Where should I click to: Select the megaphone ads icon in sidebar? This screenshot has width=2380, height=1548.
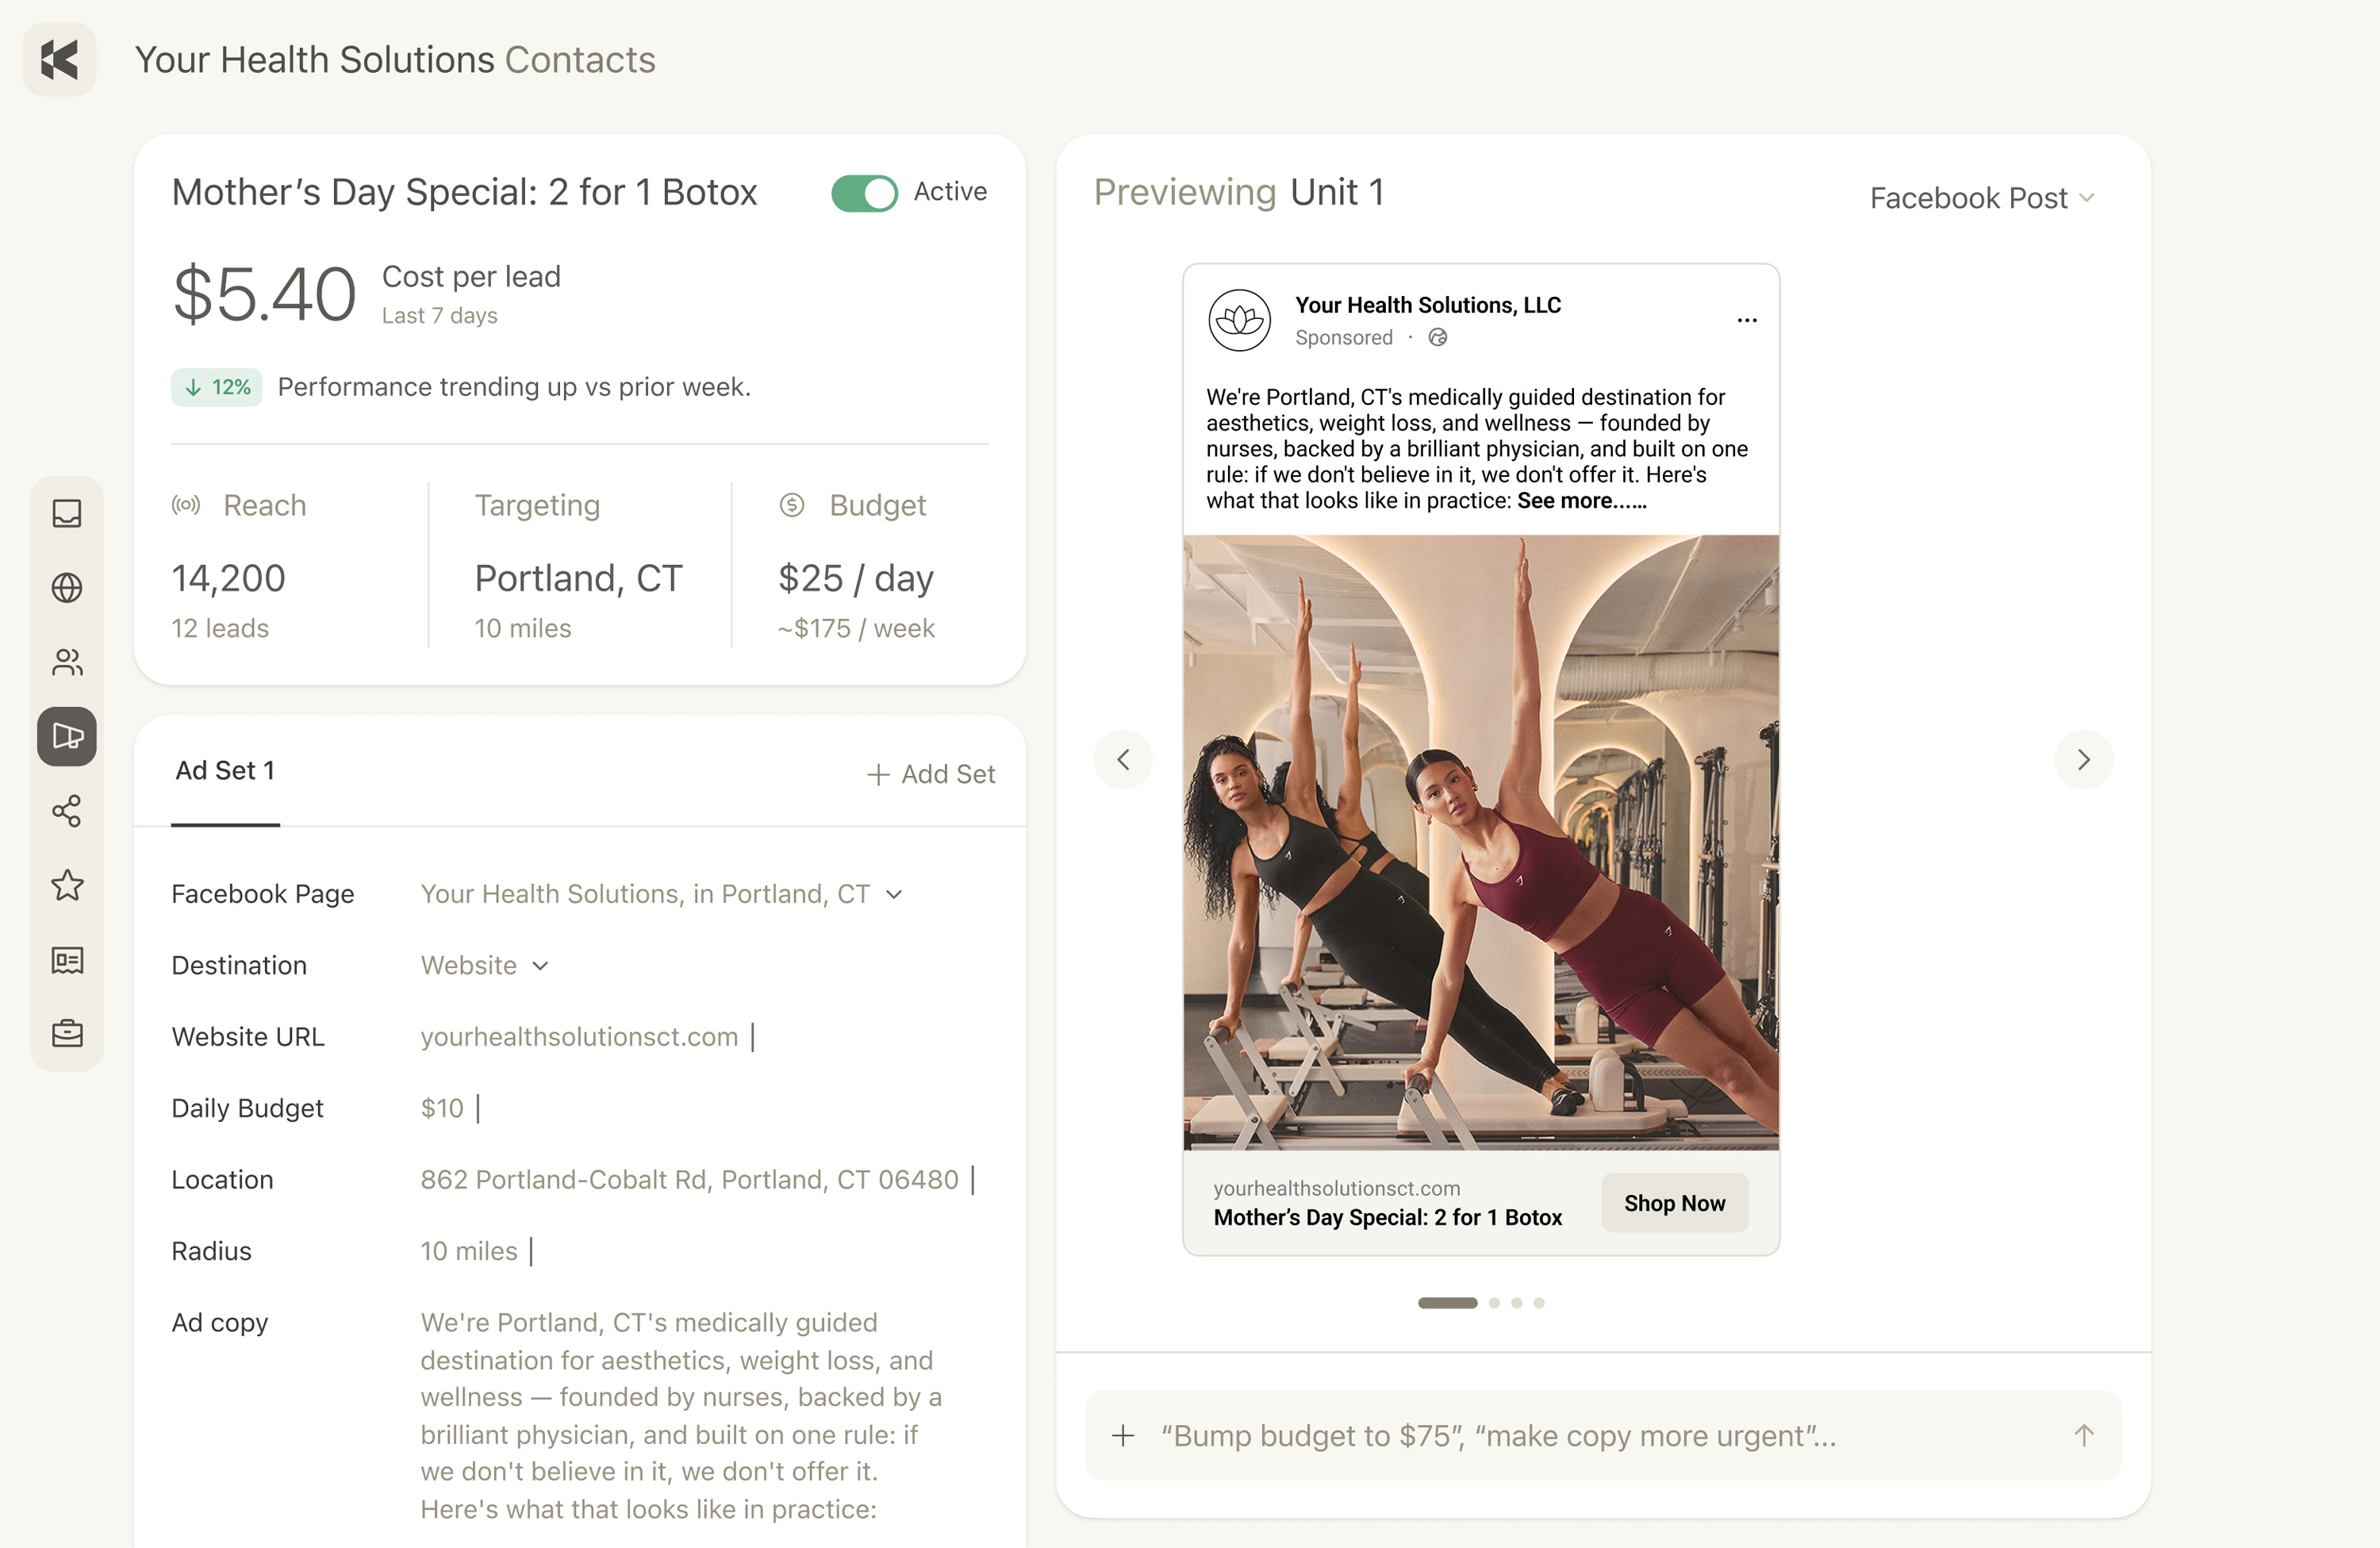click(x=67, y=736)
